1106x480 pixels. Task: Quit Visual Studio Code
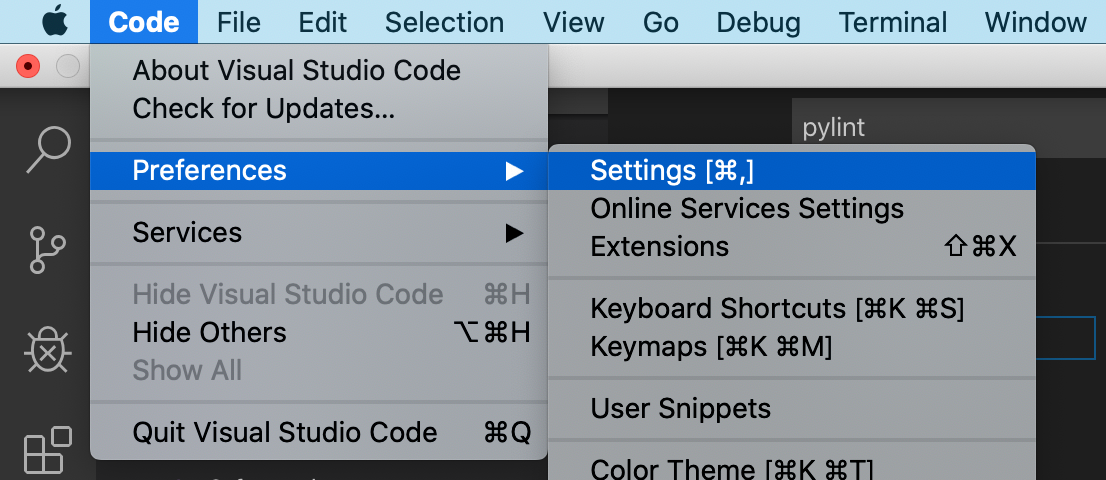[284, 433]
